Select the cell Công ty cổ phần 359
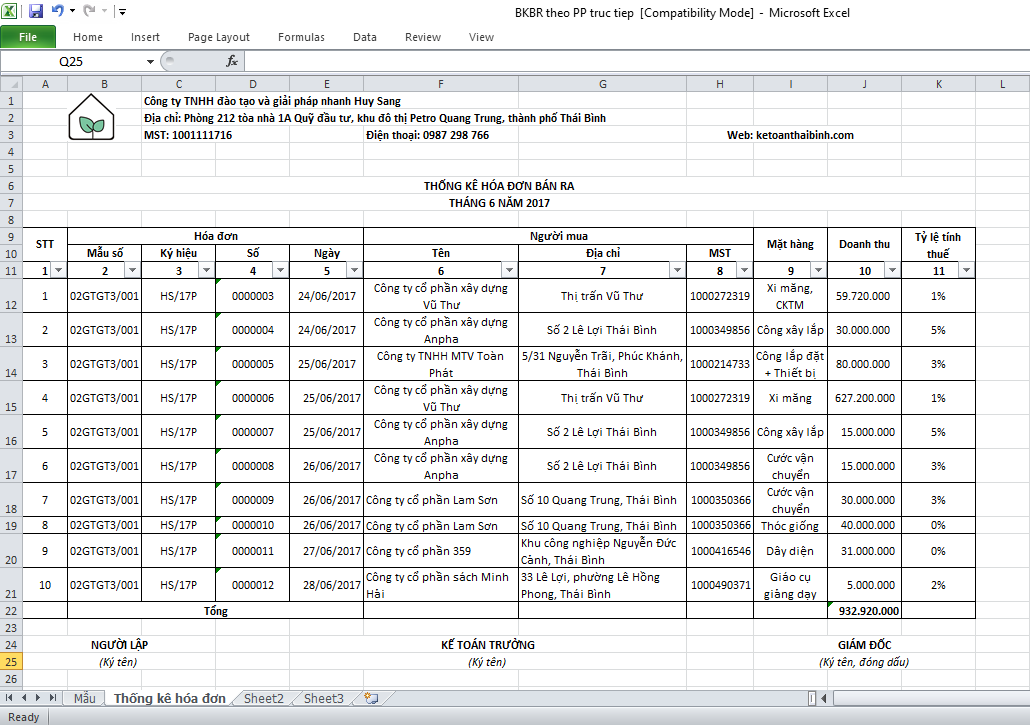 pyautogui.click(x=441, y=551)
